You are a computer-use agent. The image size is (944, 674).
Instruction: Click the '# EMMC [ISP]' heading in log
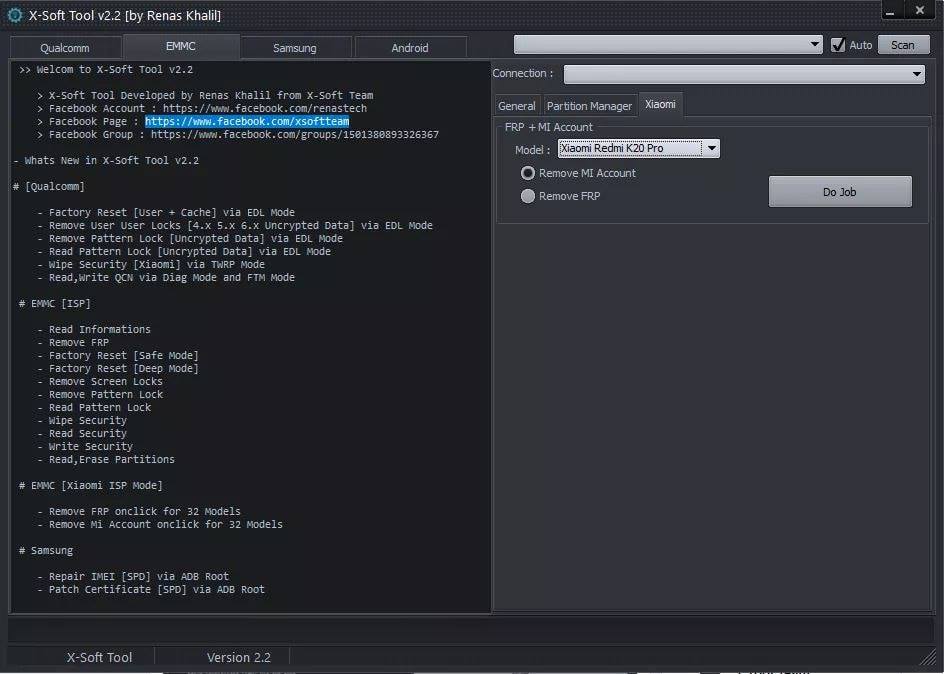point(55,304)
